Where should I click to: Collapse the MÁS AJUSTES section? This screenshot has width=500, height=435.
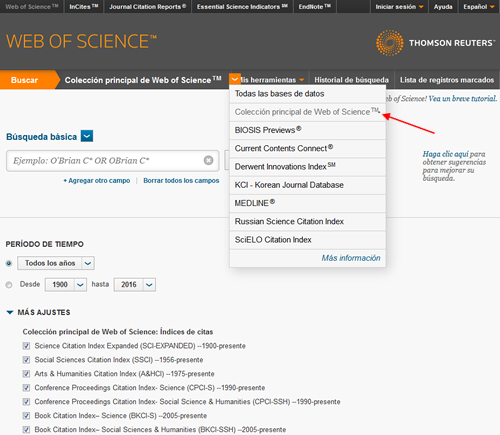[x=10, y=312]
